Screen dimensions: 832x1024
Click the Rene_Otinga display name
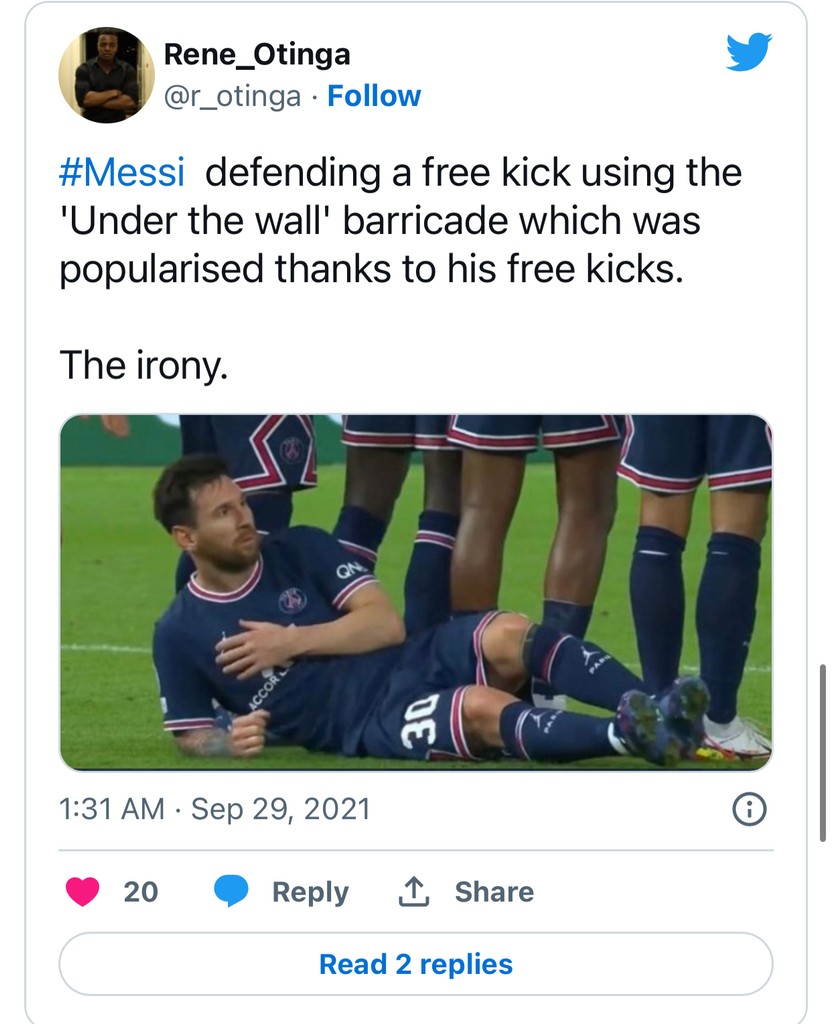click(256, 55)
